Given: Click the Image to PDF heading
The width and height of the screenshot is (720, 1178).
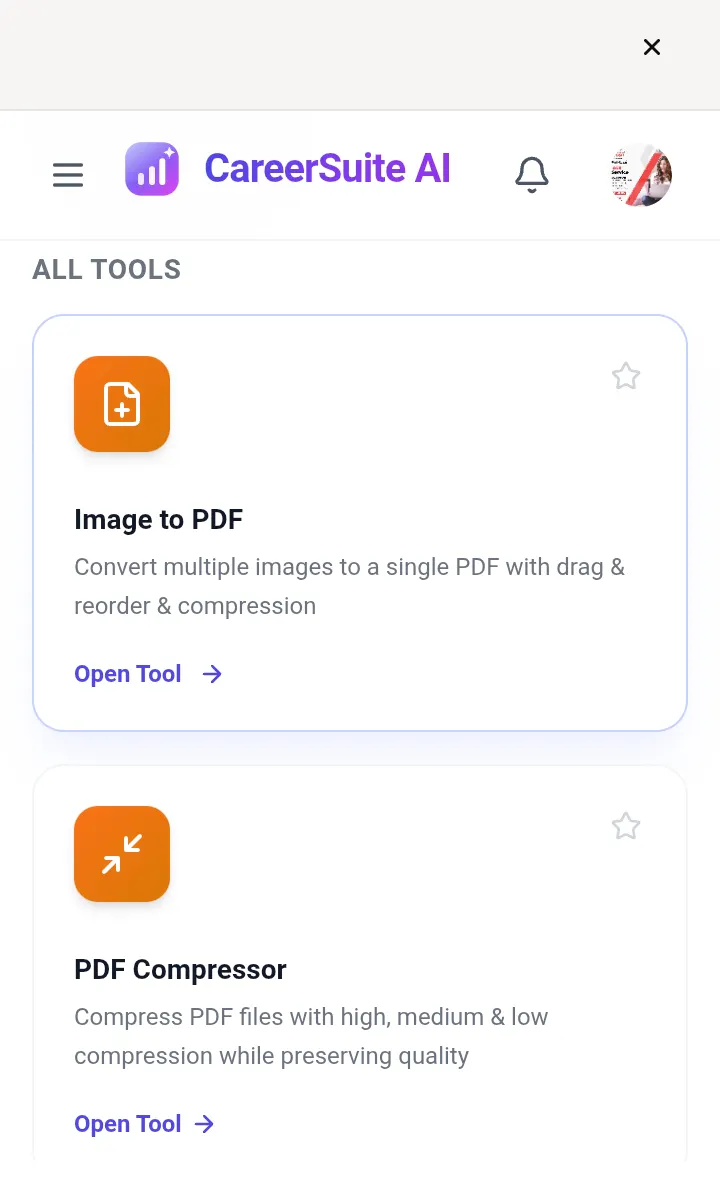Looking at the screenshot, I should pos(159,519).
